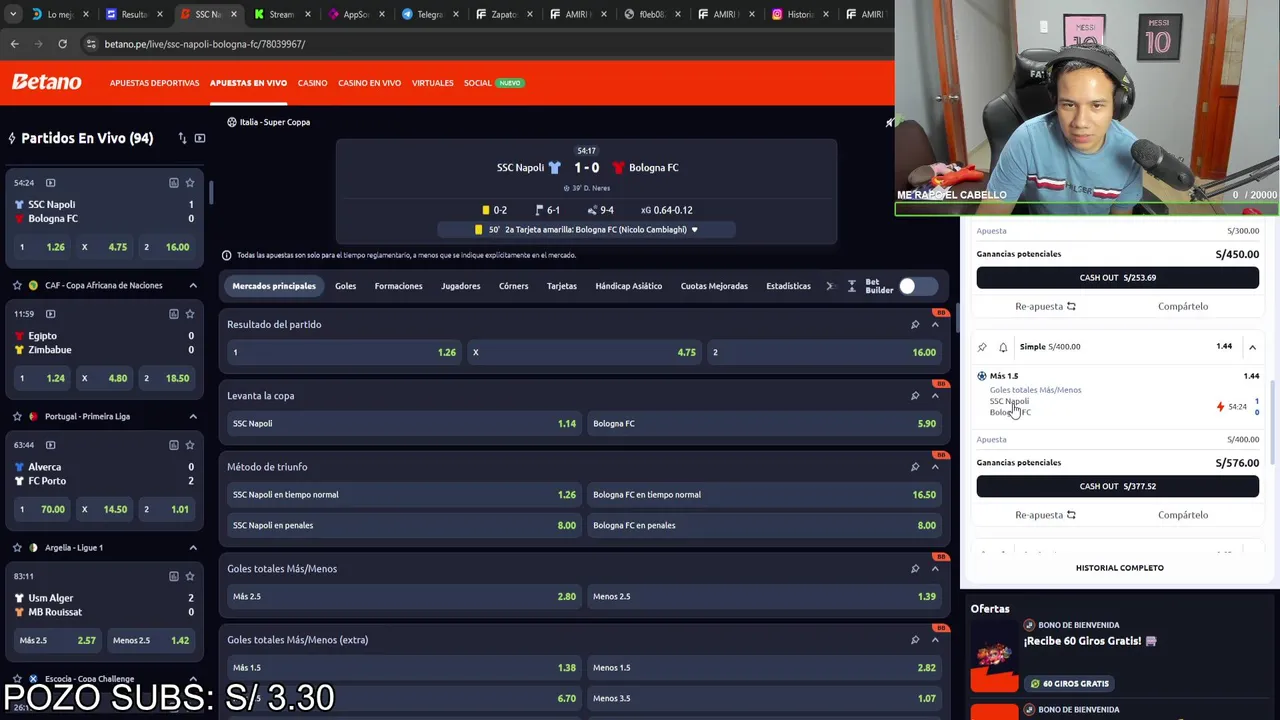Screen dimensions: 1280x720
Task: Go back using the browser back arrow
Action: pyautogui.click(x=14, y=44)
